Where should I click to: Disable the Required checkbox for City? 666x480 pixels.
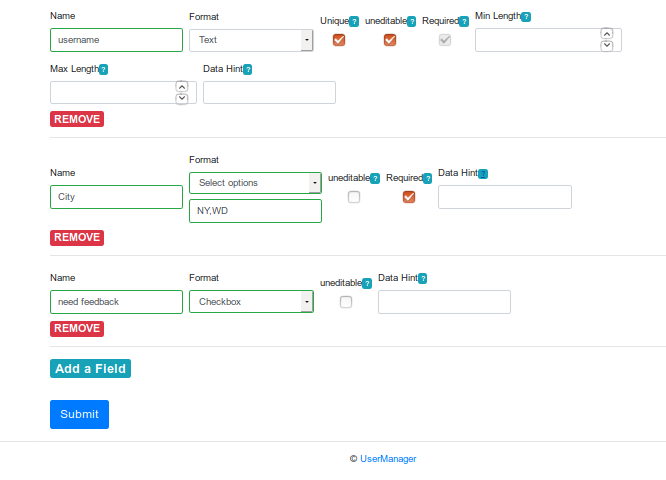[x=409, y=197]
